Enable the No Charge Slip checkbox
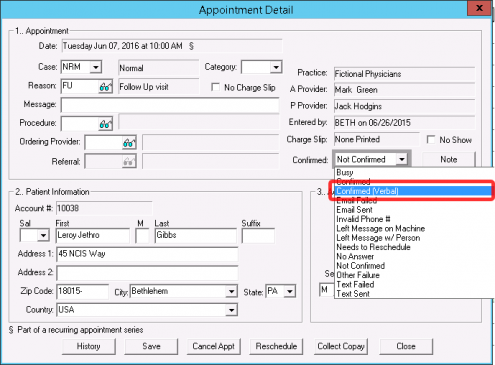495x365 pixels. coord(216,87)
